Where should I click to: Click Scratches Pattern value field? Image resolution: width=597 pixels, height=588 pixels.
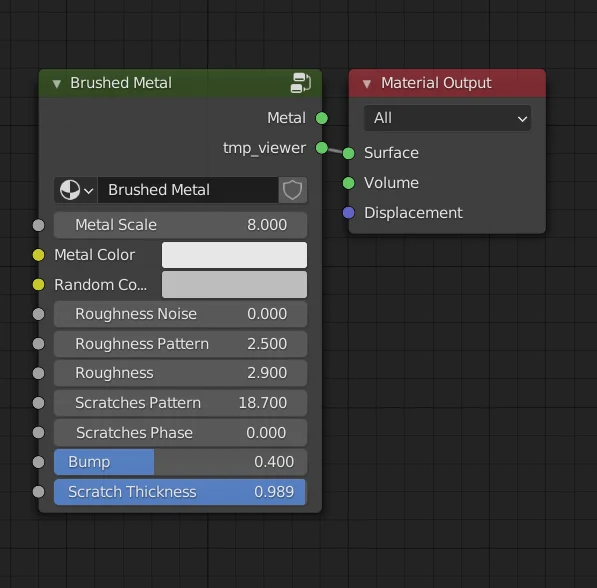(x=180, y=403)
